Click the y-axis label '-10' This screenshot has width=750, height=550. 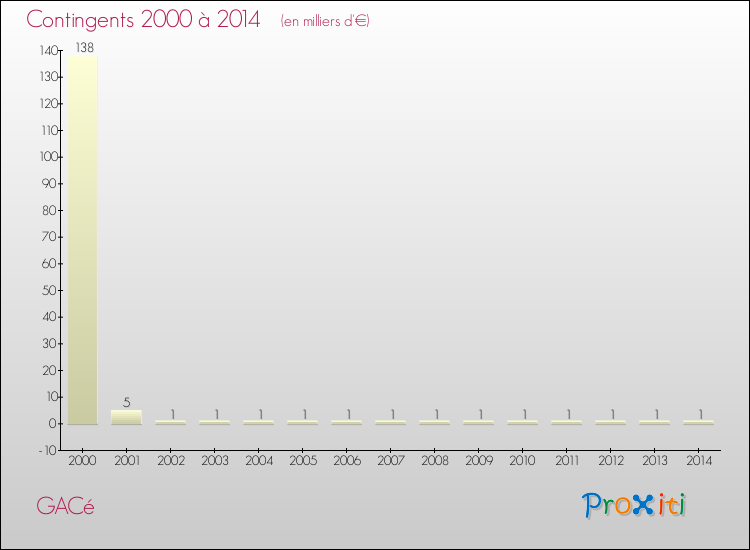coord(48,451)
